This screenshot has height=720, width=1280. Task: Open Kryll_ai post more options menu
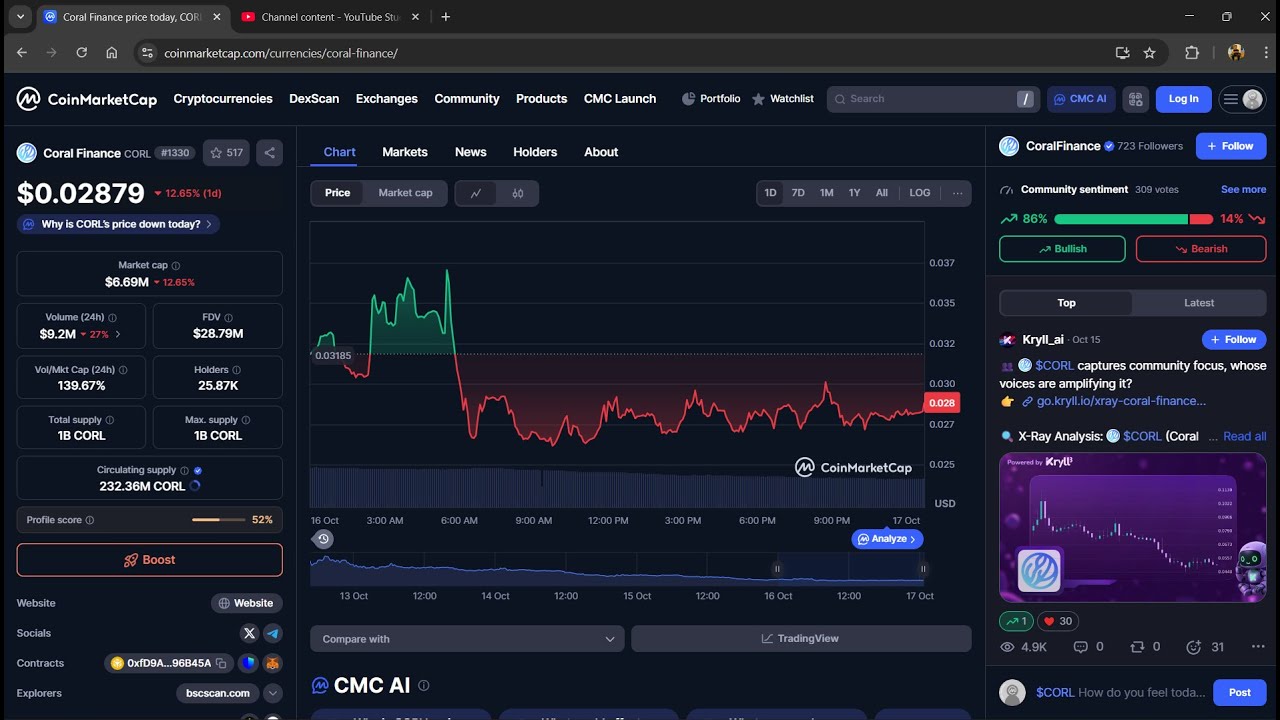coord(1258,647)
